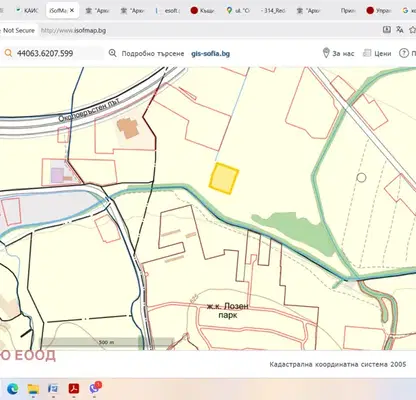Open Viber from the taskbar

click(94, 388)
